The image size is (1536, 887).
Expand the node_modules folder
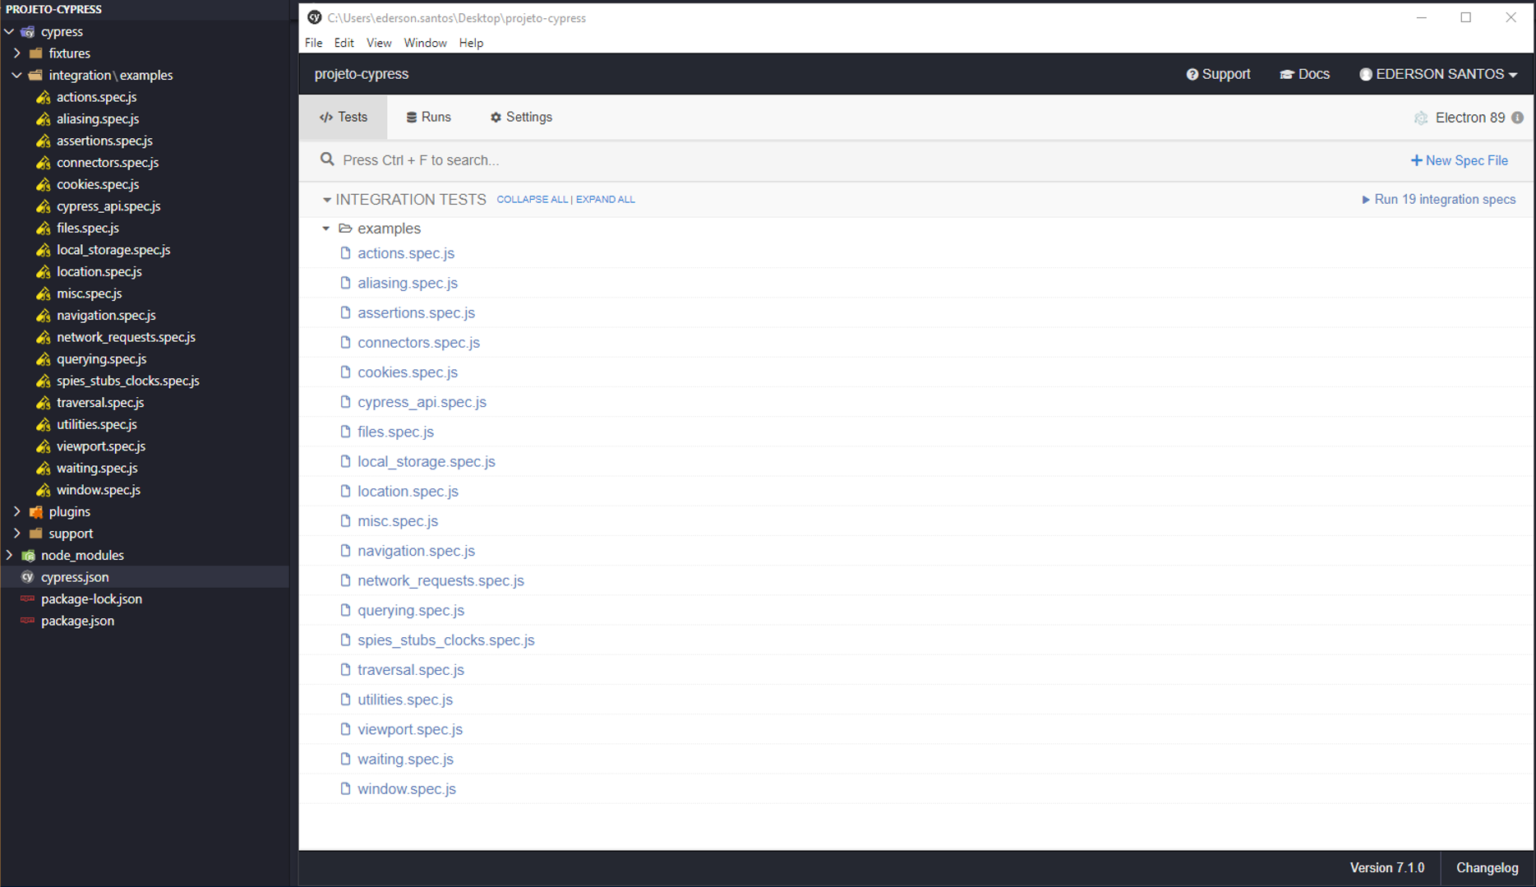tap(10, 556)
